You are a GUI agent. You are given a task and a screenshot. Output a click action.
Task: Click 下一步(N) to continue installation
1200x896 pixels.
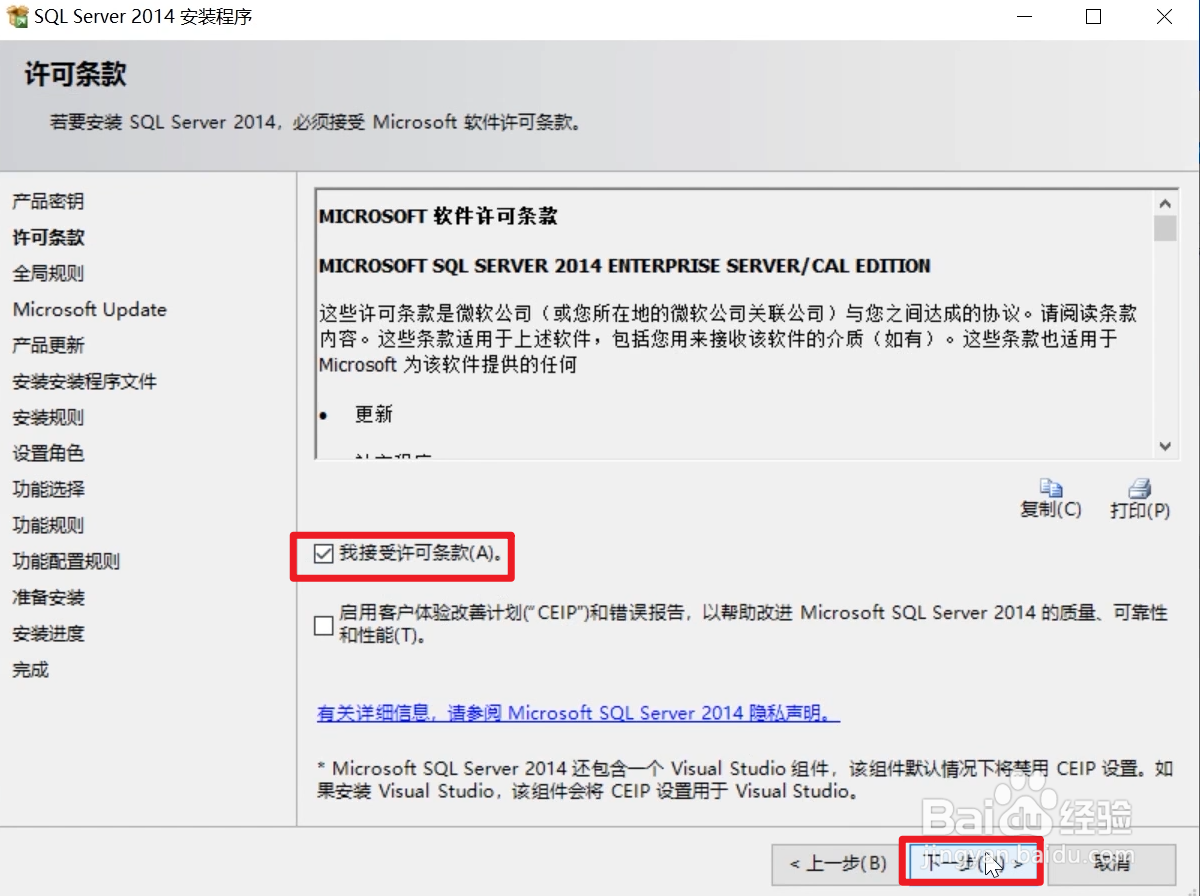[x=971, y=861]
